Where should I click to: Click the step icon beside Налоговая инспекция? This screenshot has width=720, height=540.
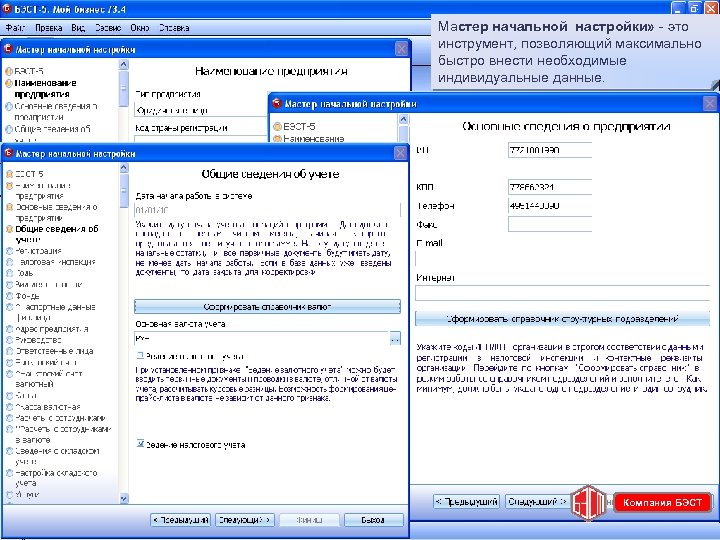tap(9, 262)
